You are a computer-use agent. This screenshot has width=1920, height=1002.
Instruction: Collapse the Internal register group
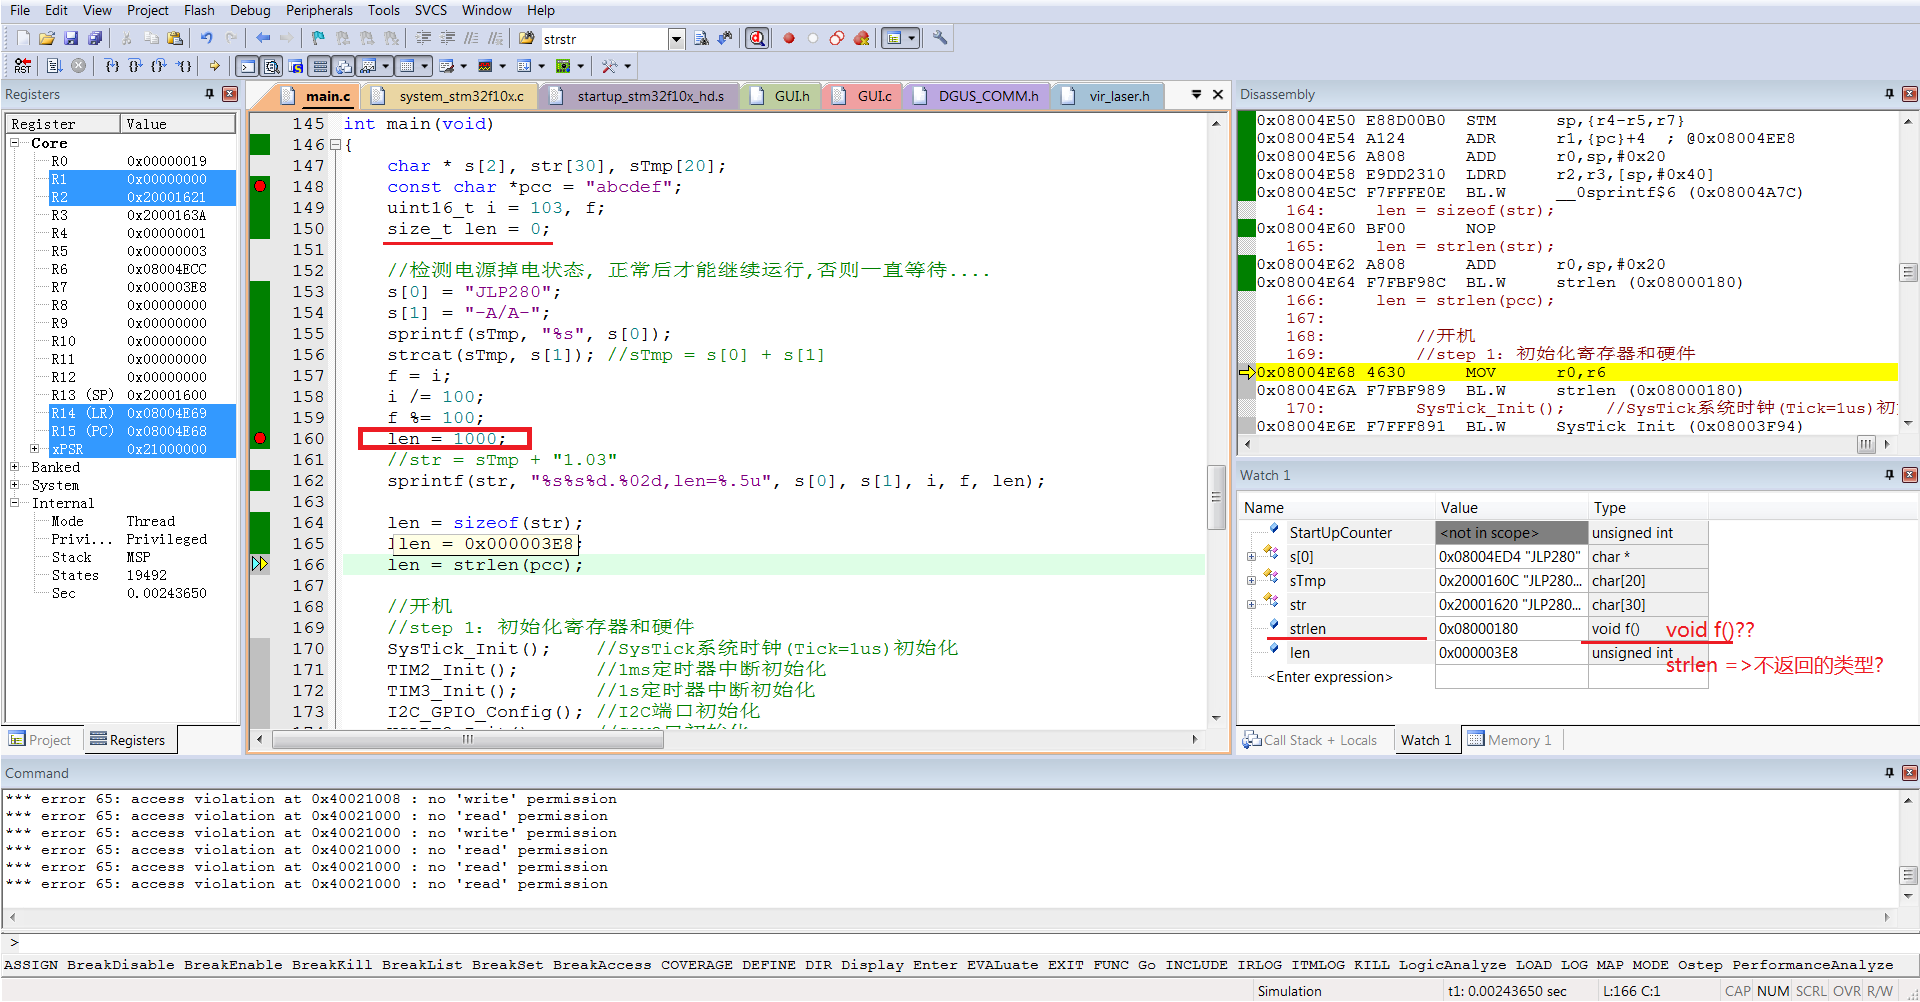pos(15,503)
